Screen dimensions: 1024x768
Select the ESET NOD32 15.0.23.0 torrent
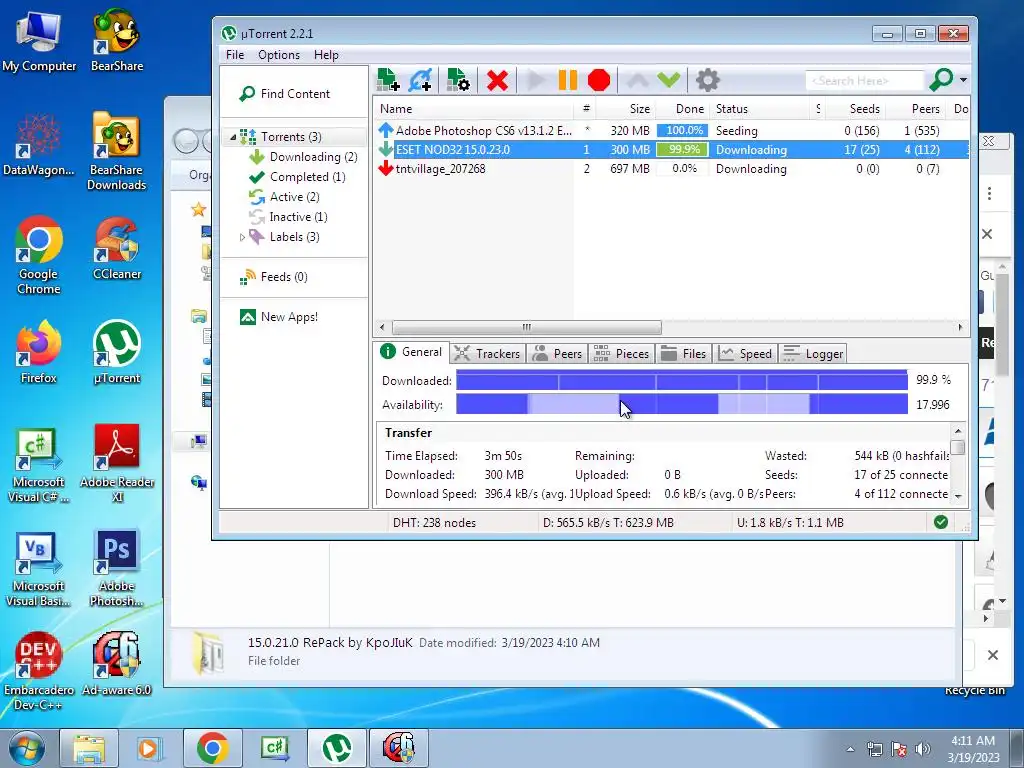671,150
